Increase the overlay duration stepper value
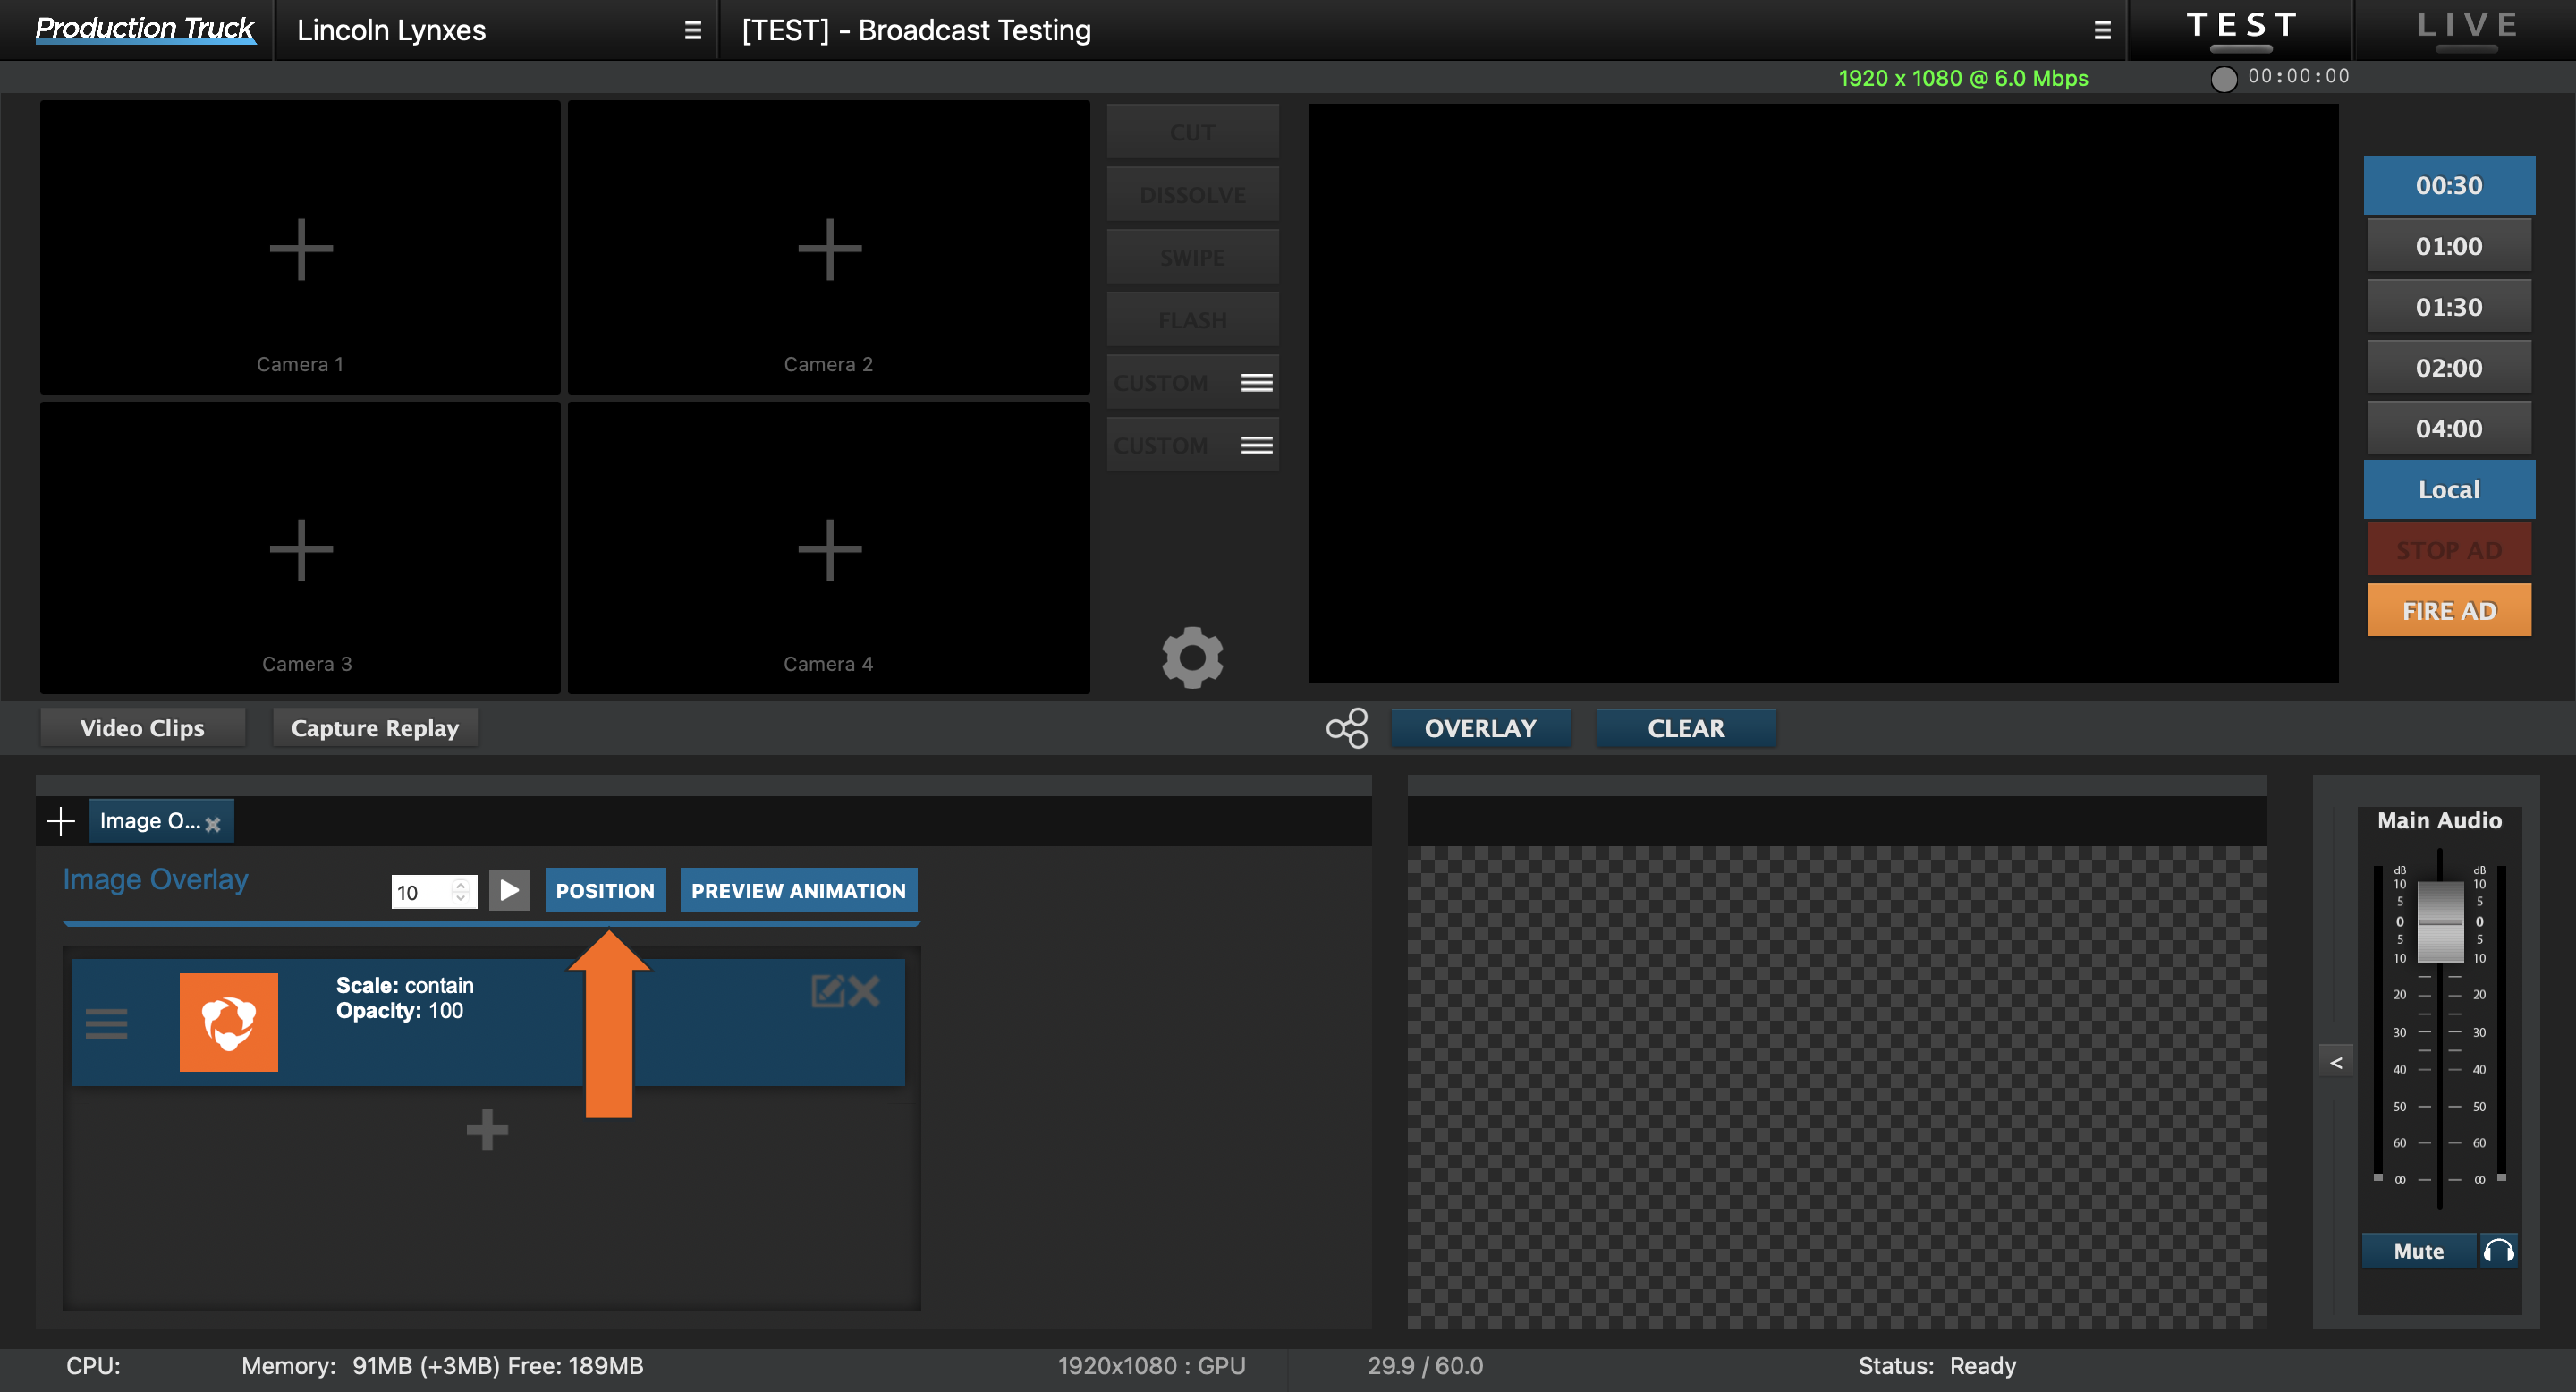This screenshot has width=2576, height=1392. click(x=460, y=884)
